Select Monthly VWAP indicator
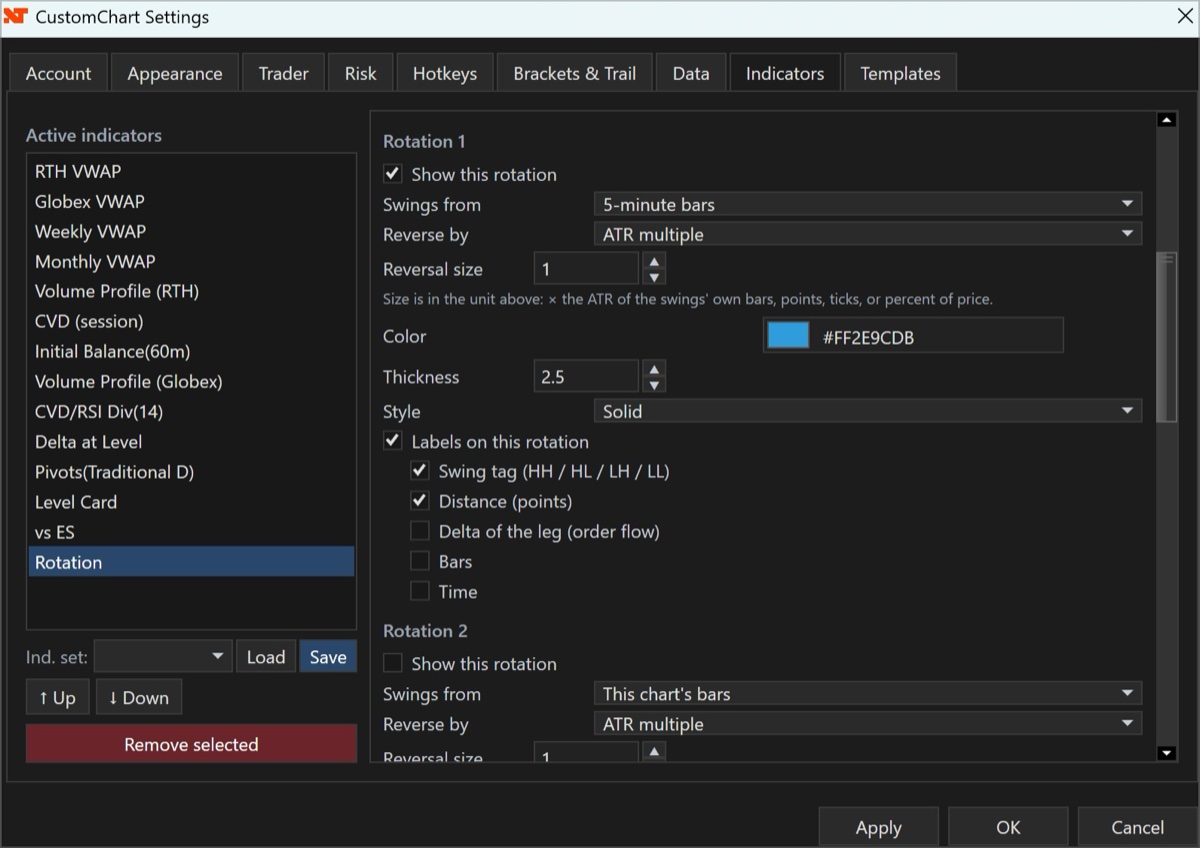 coord(191,261)
